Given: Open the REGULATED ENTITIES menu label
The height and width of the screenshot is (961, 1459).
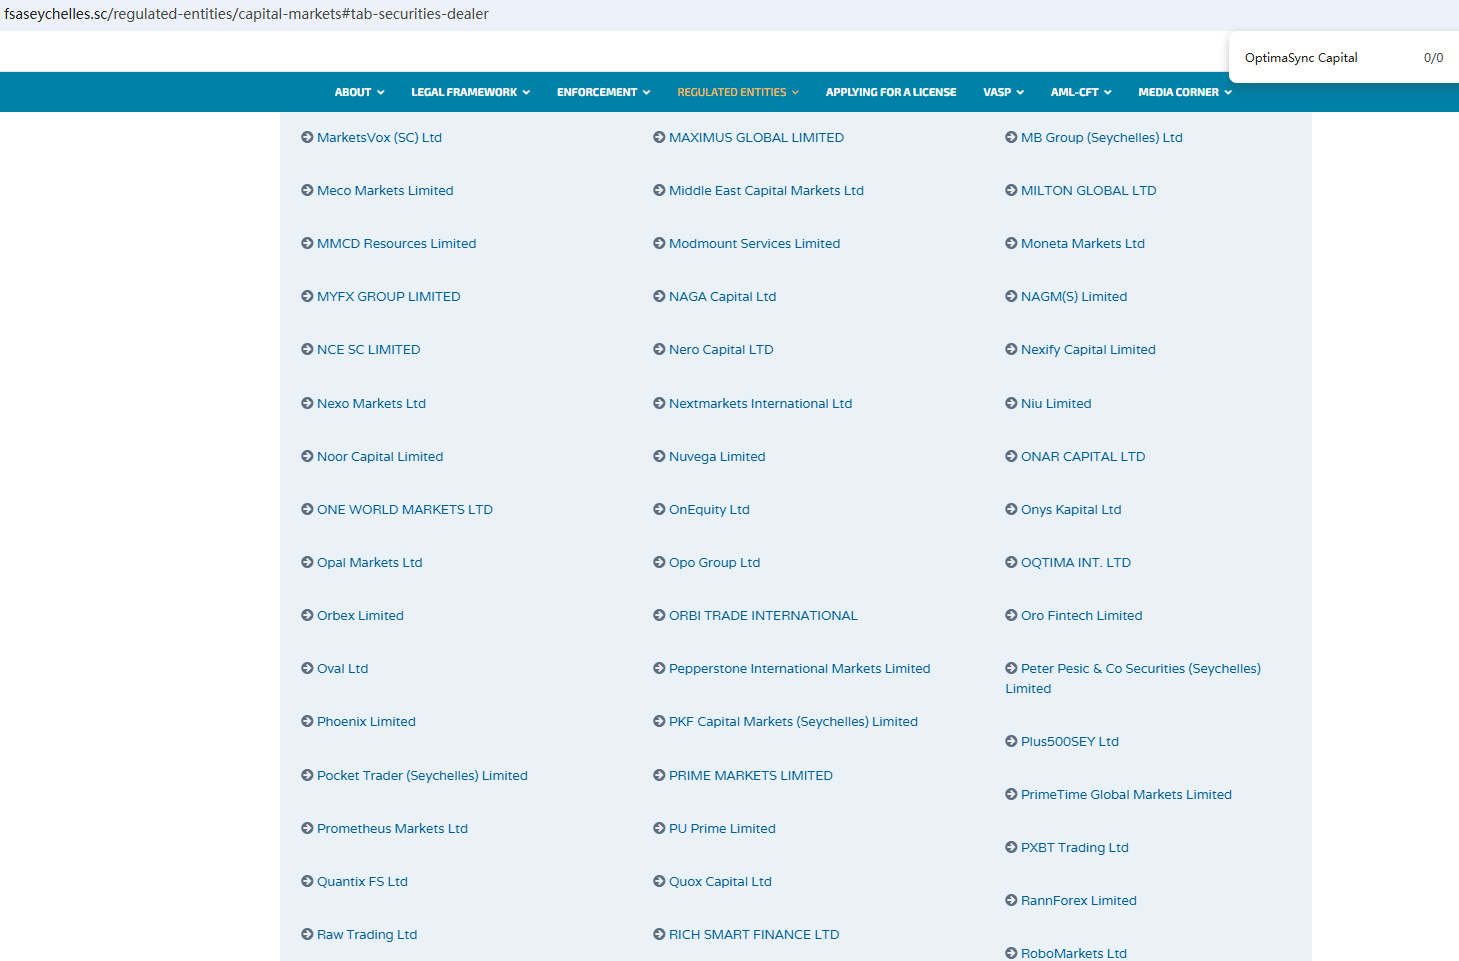Looking at the screenshot, I should (732, 92).
